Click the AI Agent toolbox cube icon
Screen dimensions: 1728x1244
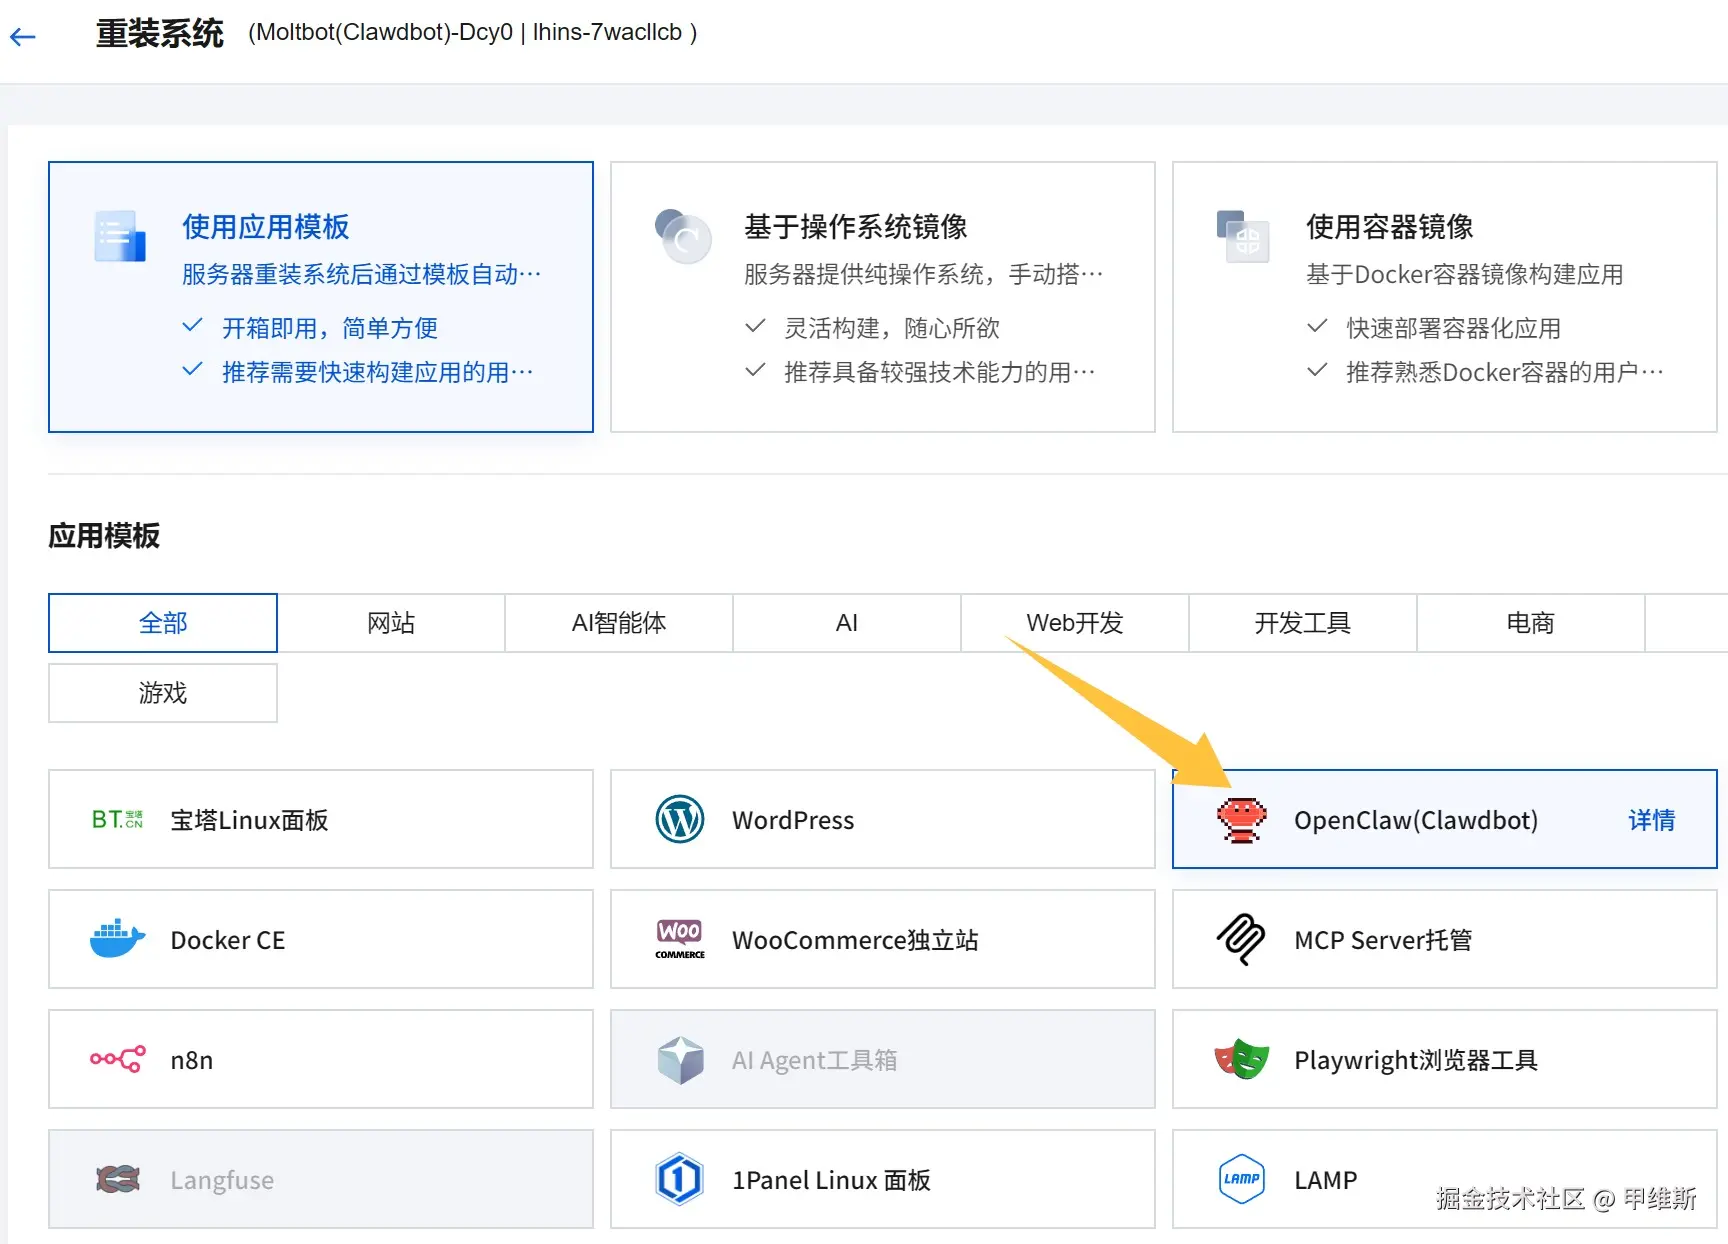point(680,1060)
